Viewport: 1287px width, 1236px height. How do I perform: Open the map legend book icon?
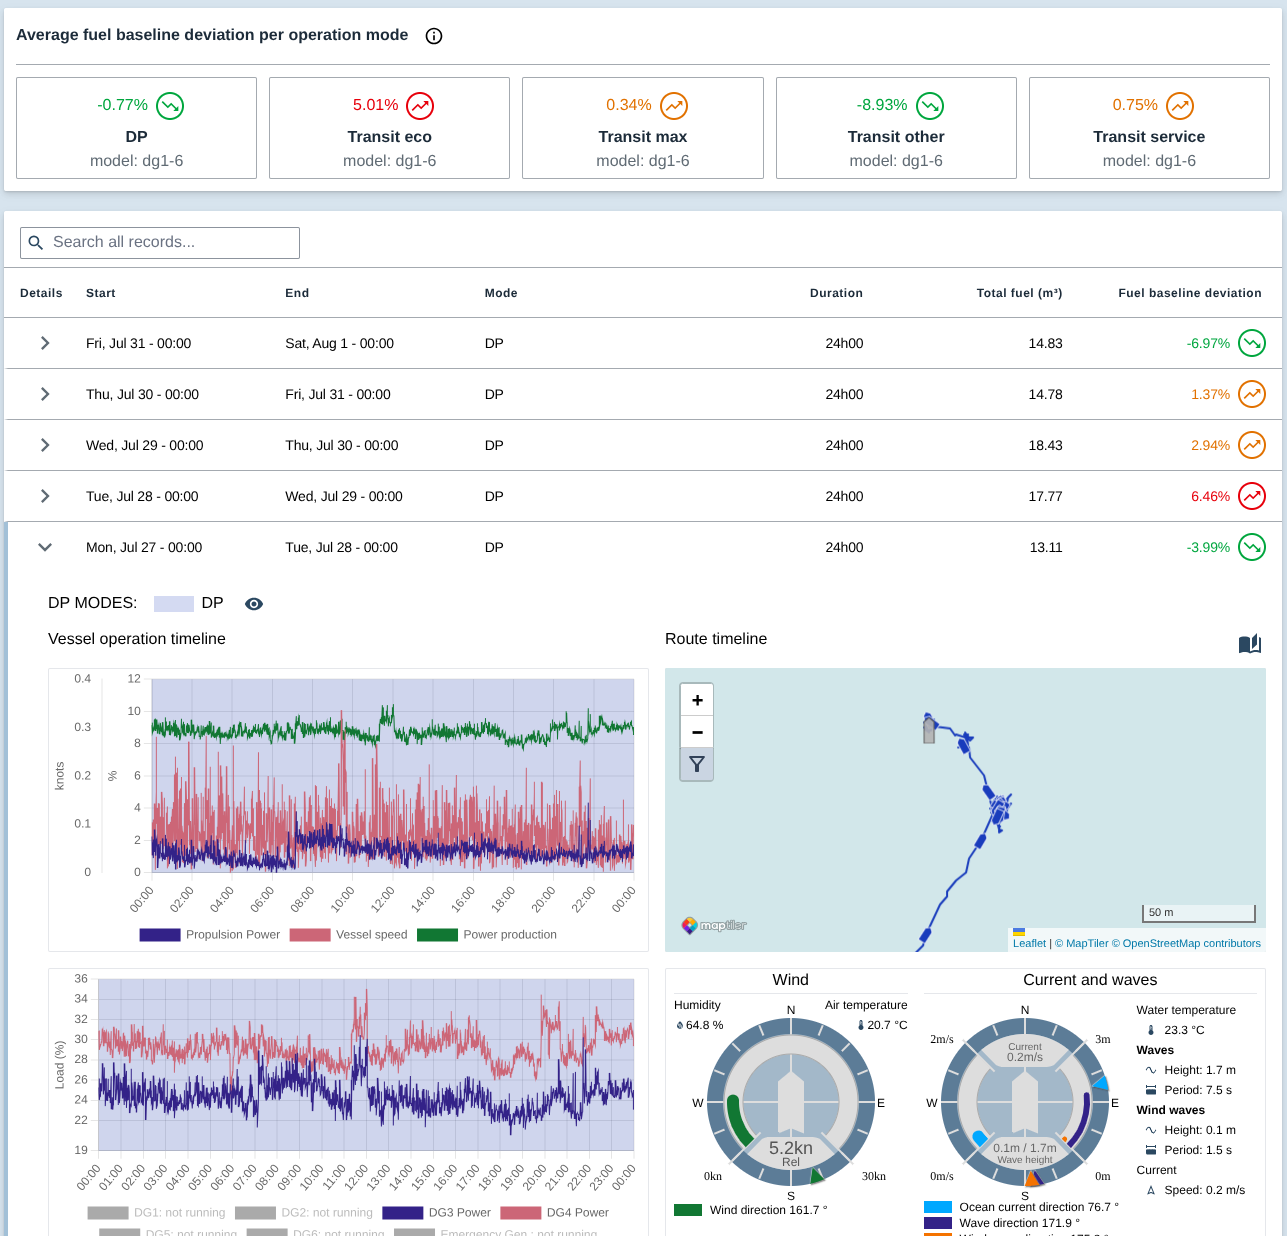(1250, 644)
